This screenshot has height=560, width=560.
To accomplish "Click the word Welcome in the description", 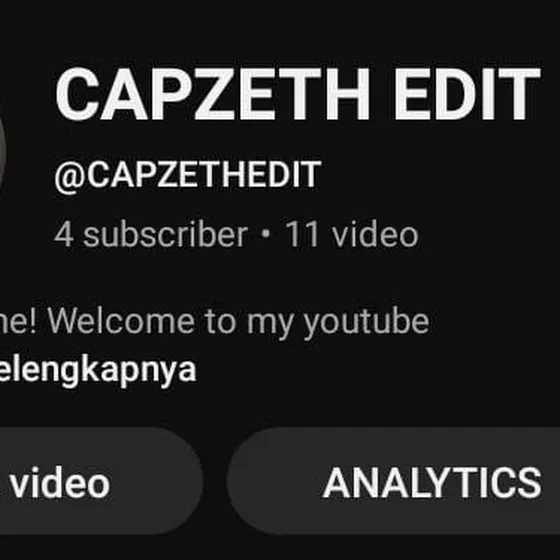I will (121, 320).
